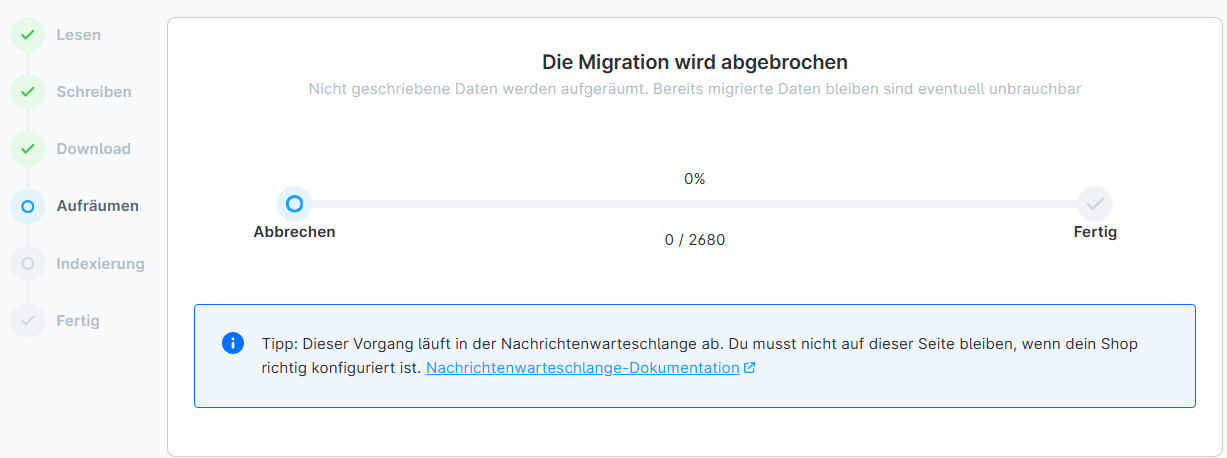
Task: Go to the Download step label
Action: point(93,149)
